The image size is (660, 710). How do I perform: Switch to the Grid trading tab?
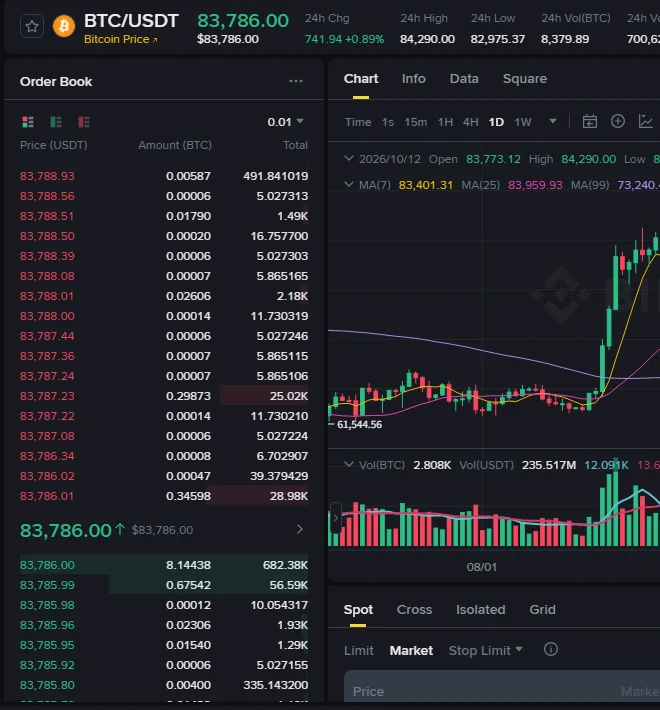point(542,610)
